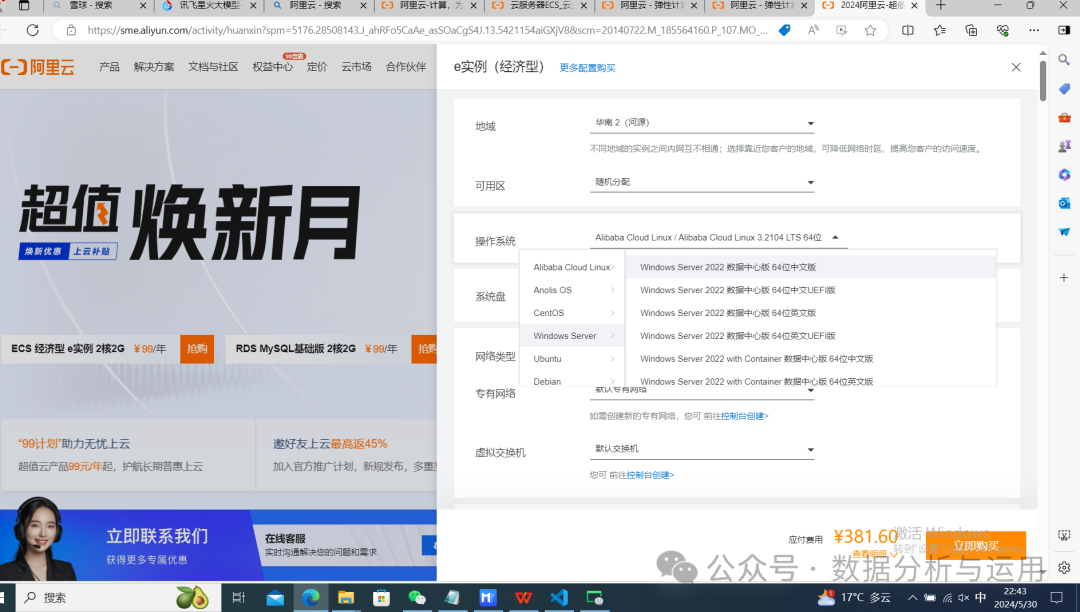Image resolution: width=1080 pixels, height=612 pixels.
Task: Open Browser essentials heart icon
Action: (x=1003, y=30)
